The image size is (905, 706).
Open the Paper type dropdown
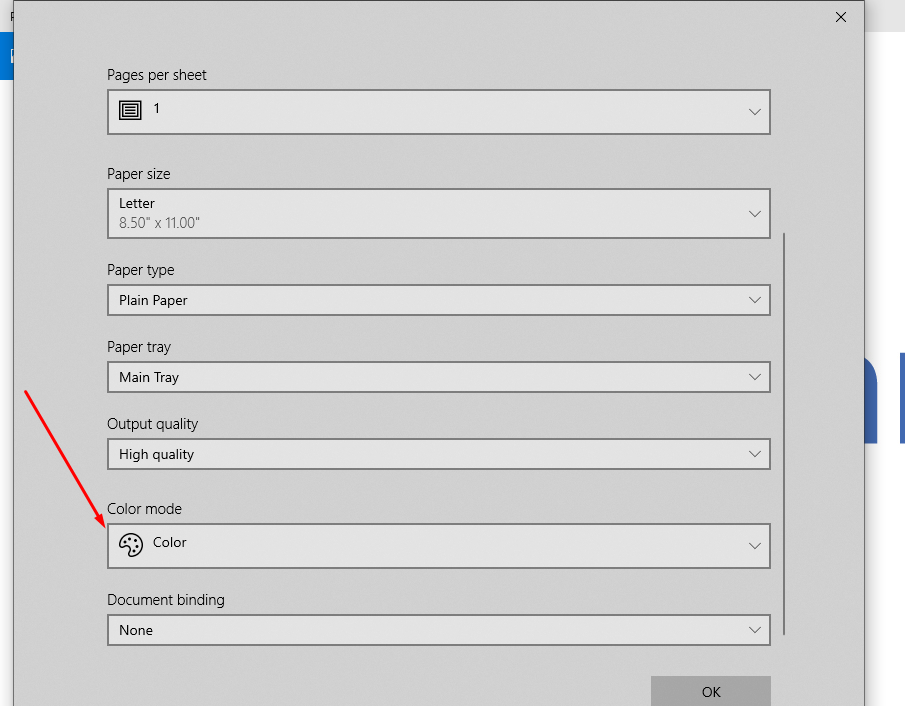tap(438, 300)
